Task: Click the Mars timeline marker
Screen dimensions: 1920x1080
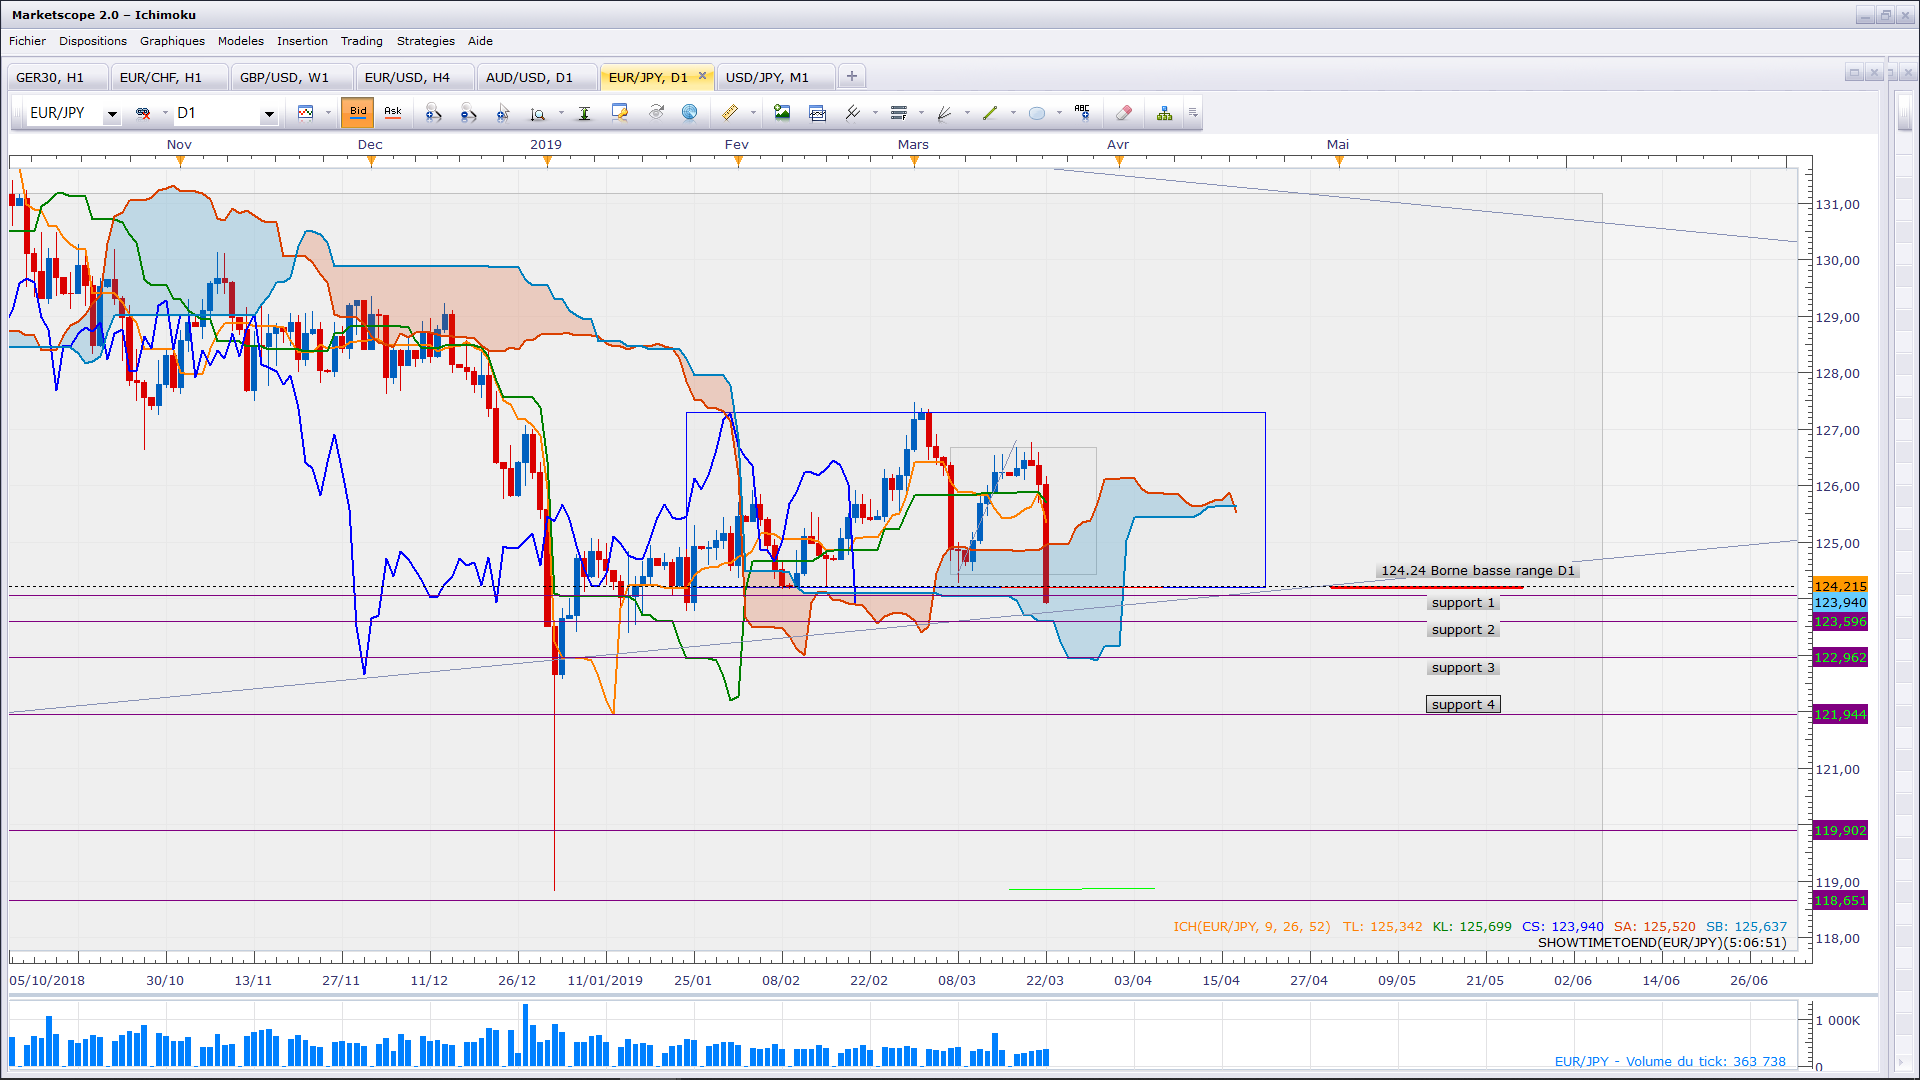Action: pyautogui.click(x=913, y=160)
